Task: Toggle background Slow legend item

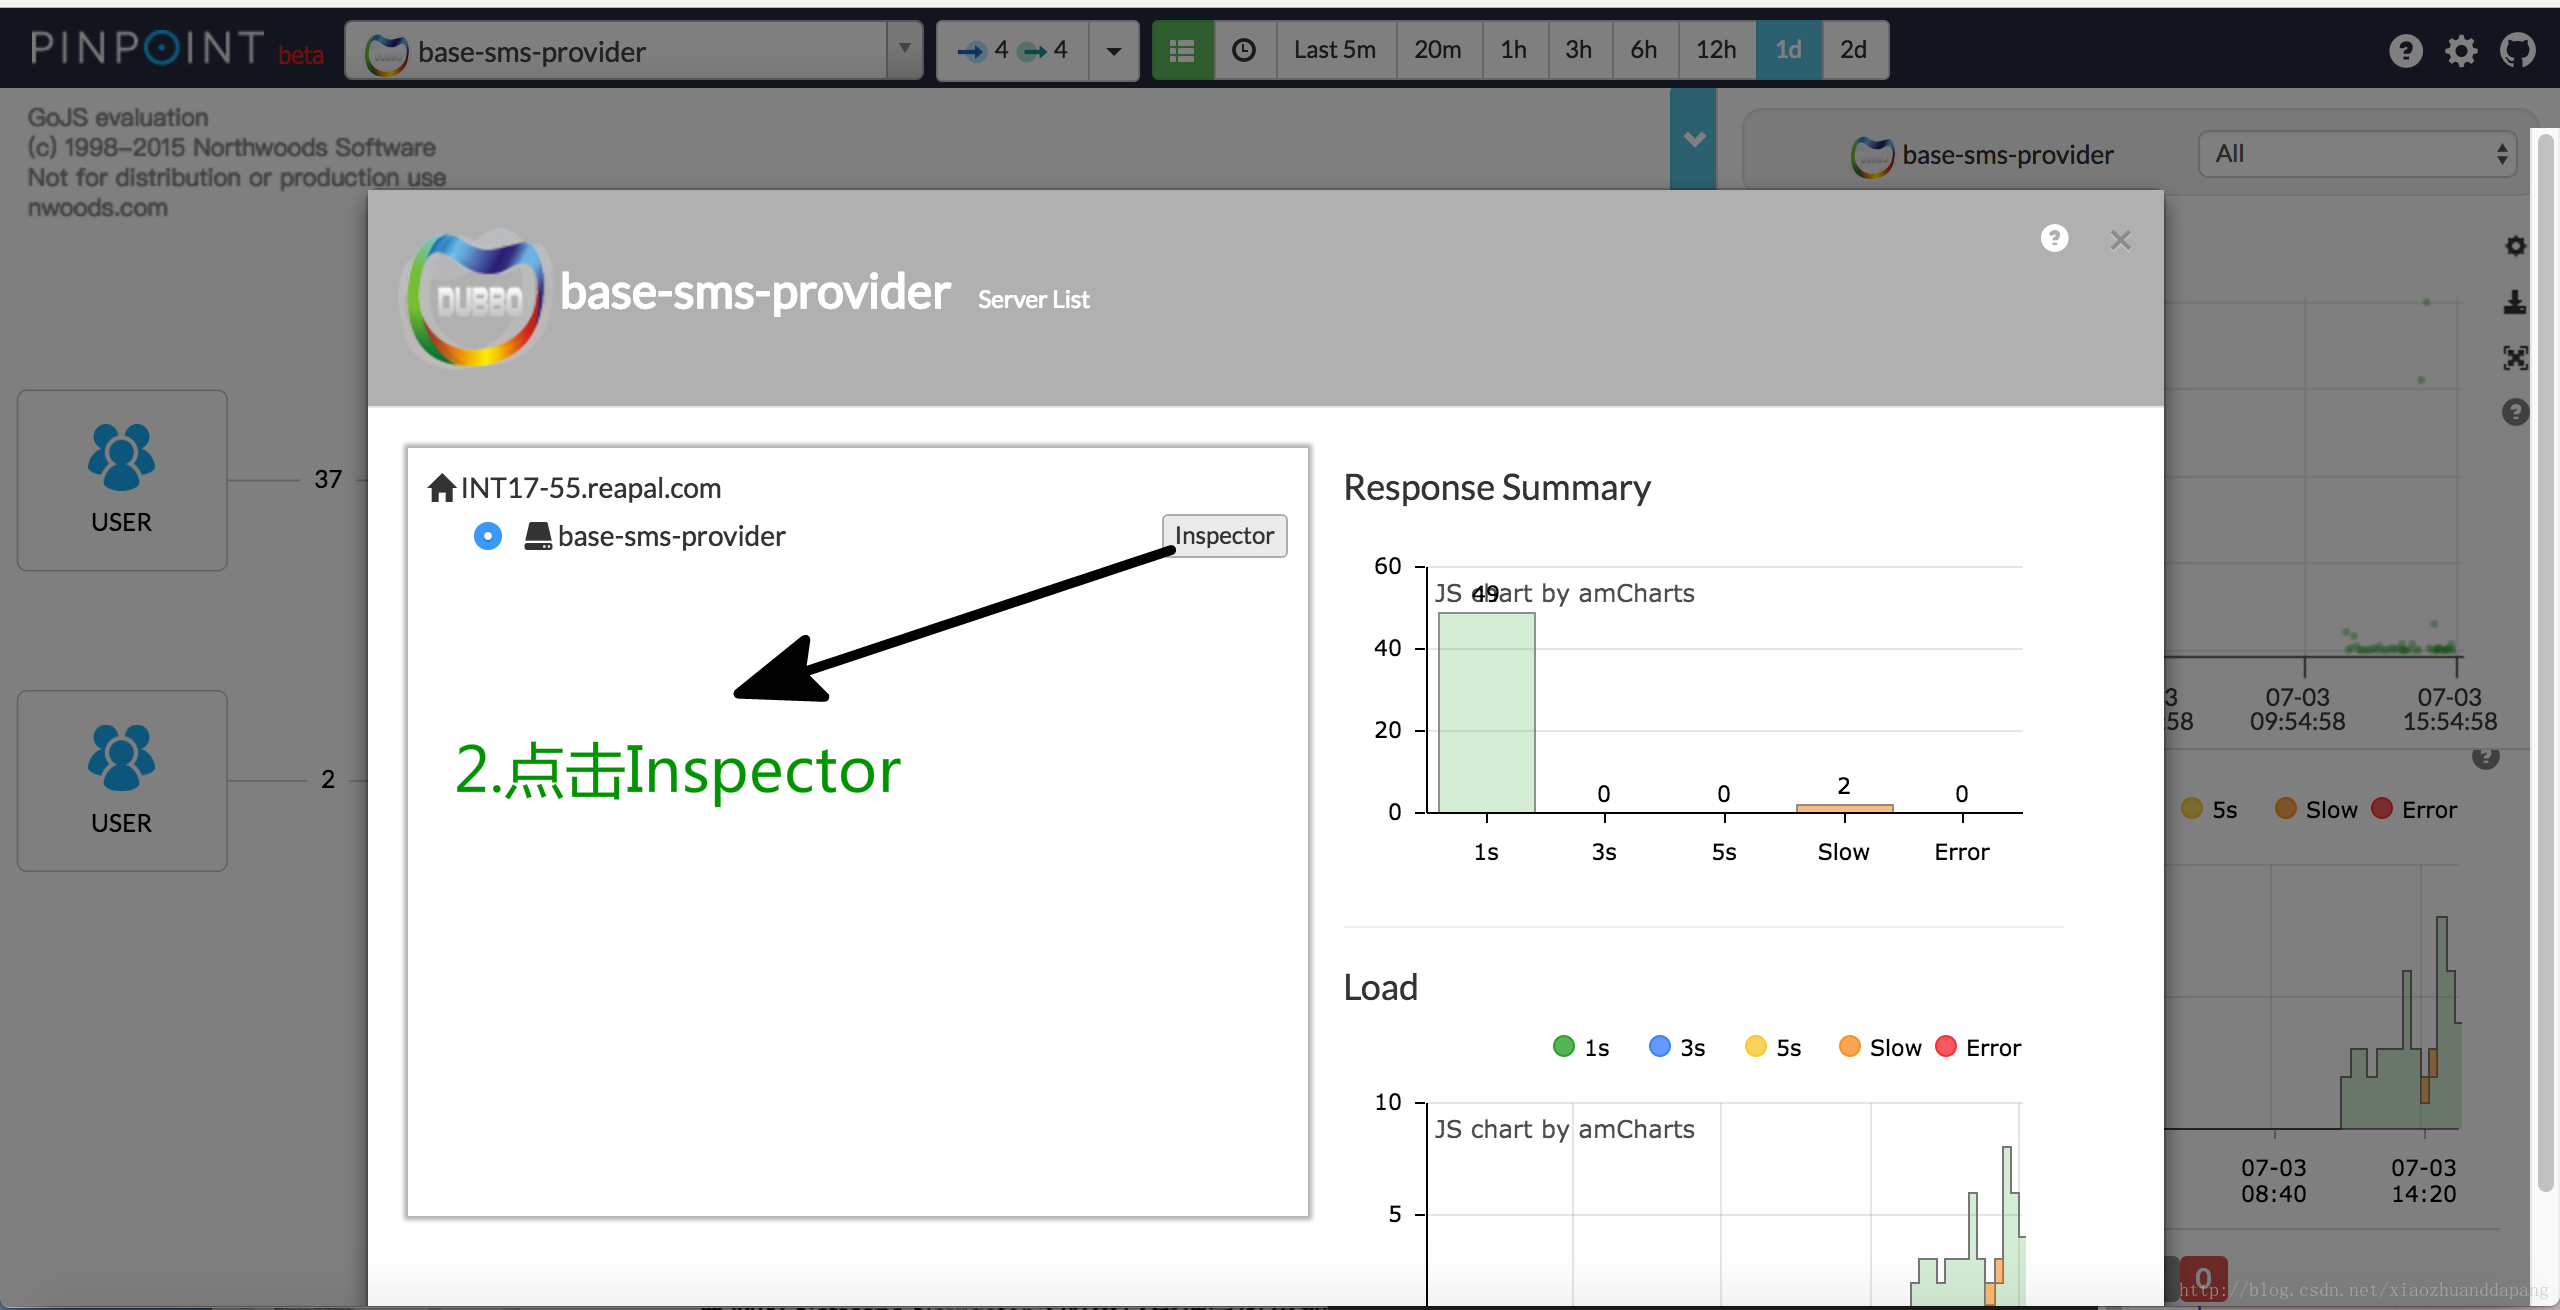Action: (x=2316, y=809)
